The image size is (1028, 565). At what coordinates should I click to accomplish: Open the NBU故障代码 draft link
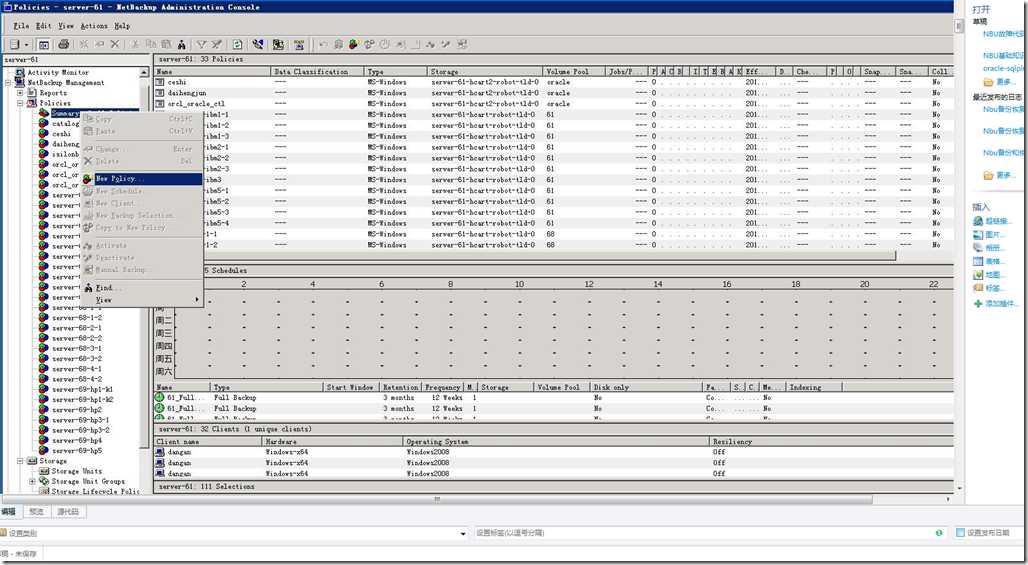pos(1002,33)
